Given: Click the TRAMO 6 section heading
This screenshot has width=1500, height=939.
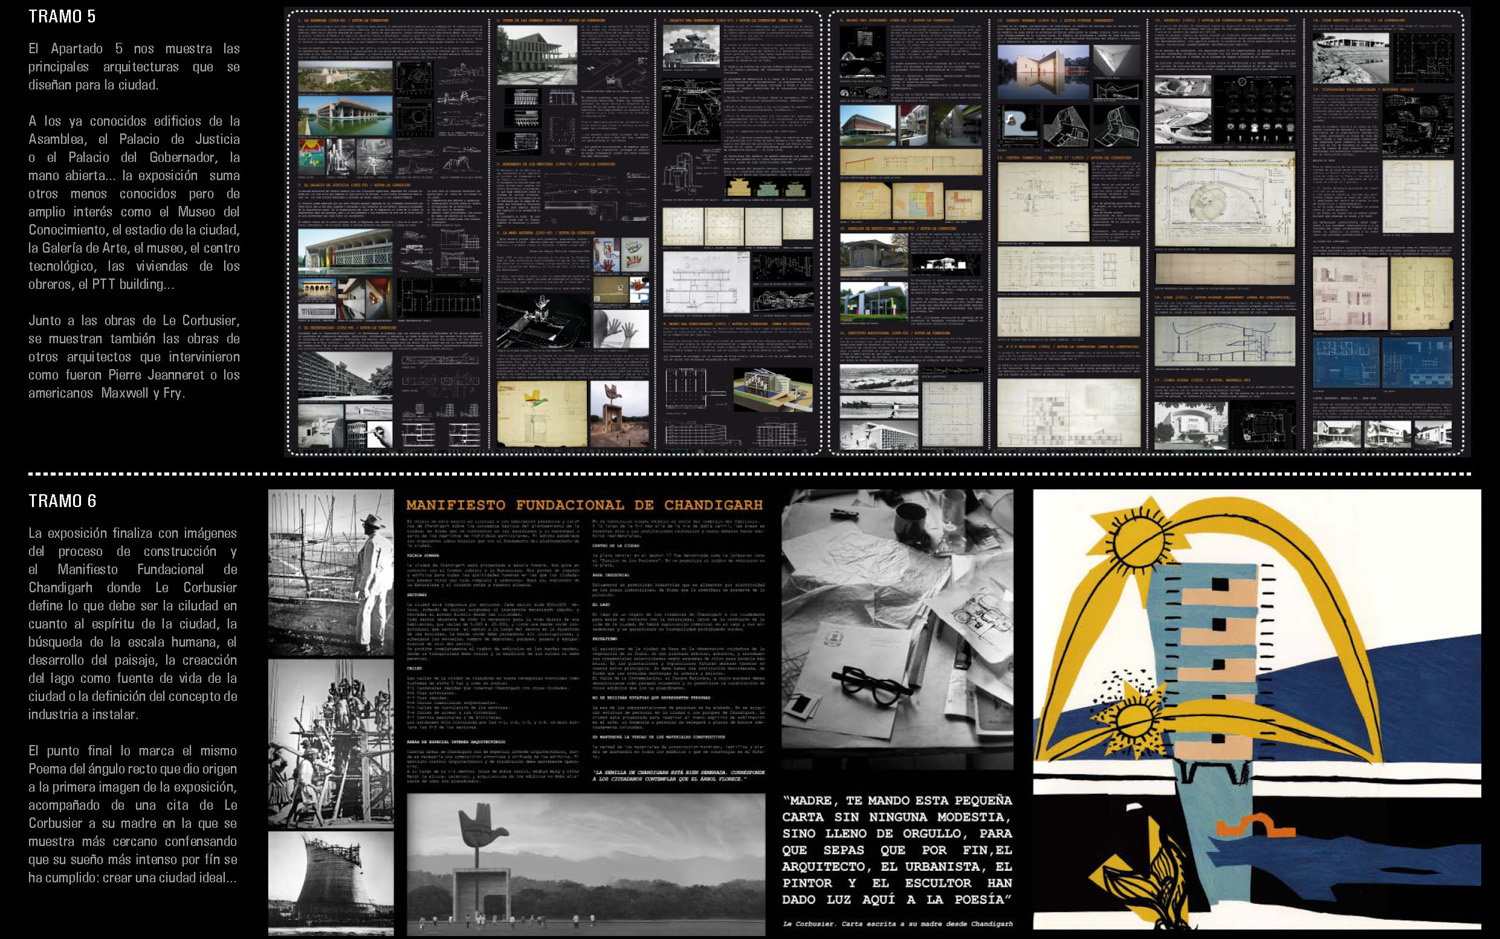Looking at the screenshot, I should pos(62,501).
